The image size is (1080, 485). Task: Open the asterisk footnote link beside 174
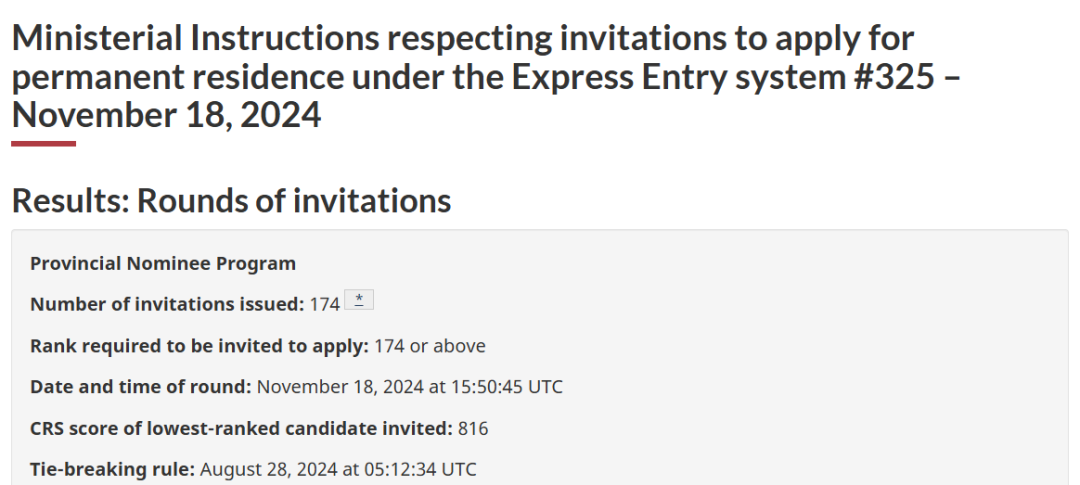[359, 300]
